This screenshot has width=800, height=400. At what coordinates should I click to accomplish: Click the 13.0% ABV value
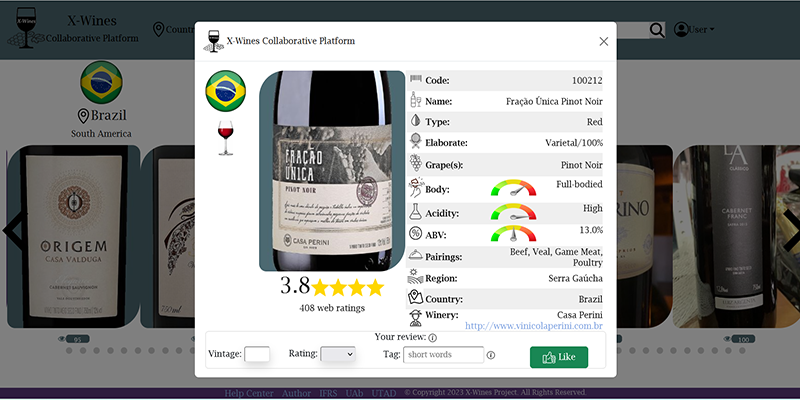(591, 230)
